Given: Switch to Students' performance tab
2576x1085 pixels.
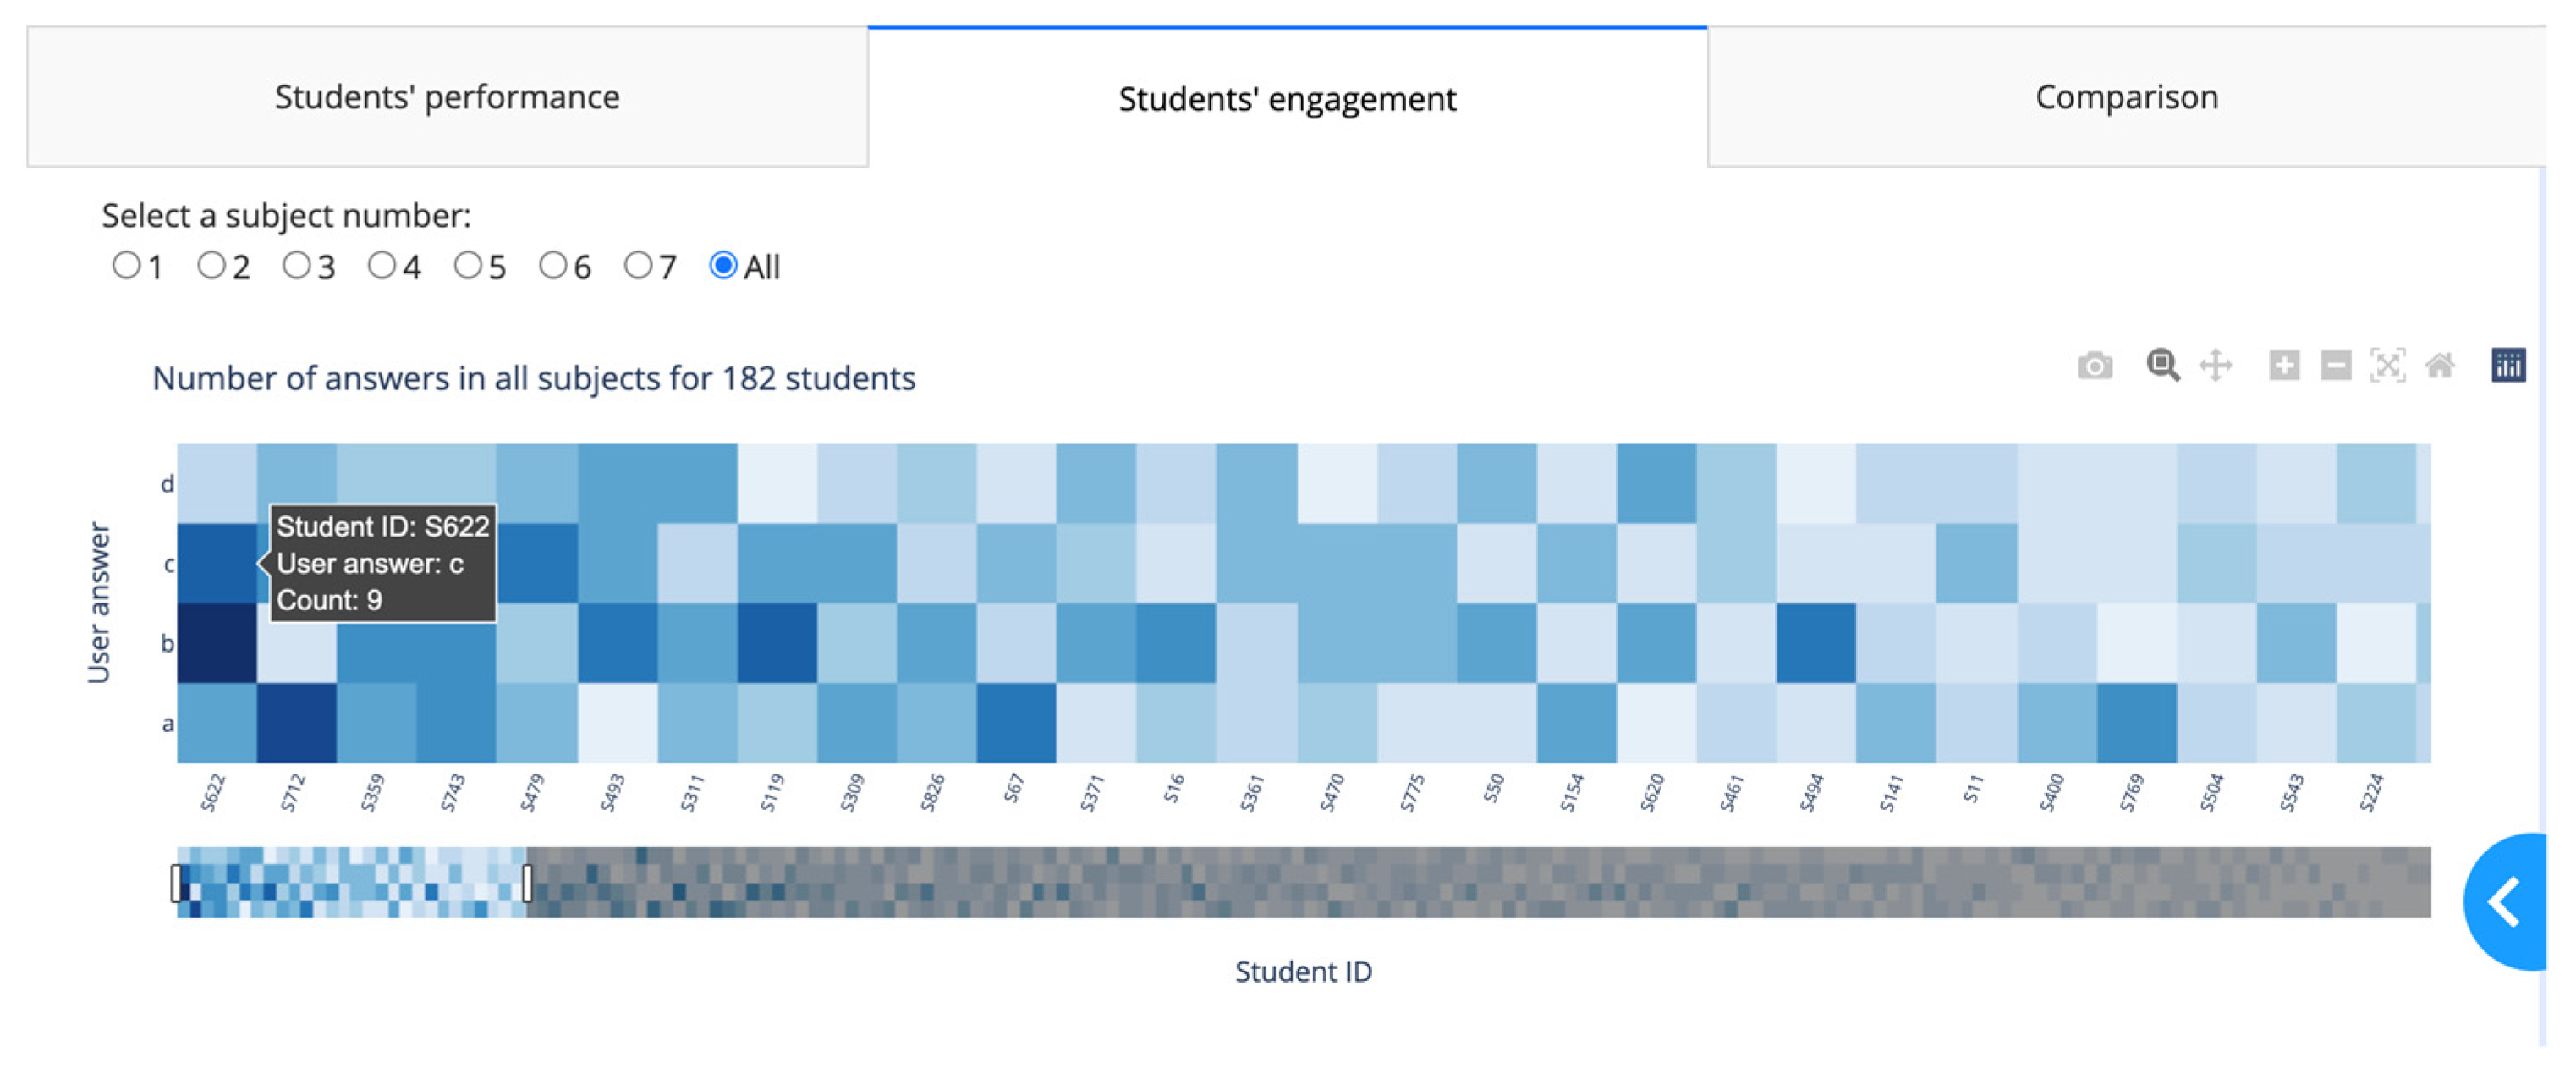Looking at the screenshot, I should (x=447, y=97).
